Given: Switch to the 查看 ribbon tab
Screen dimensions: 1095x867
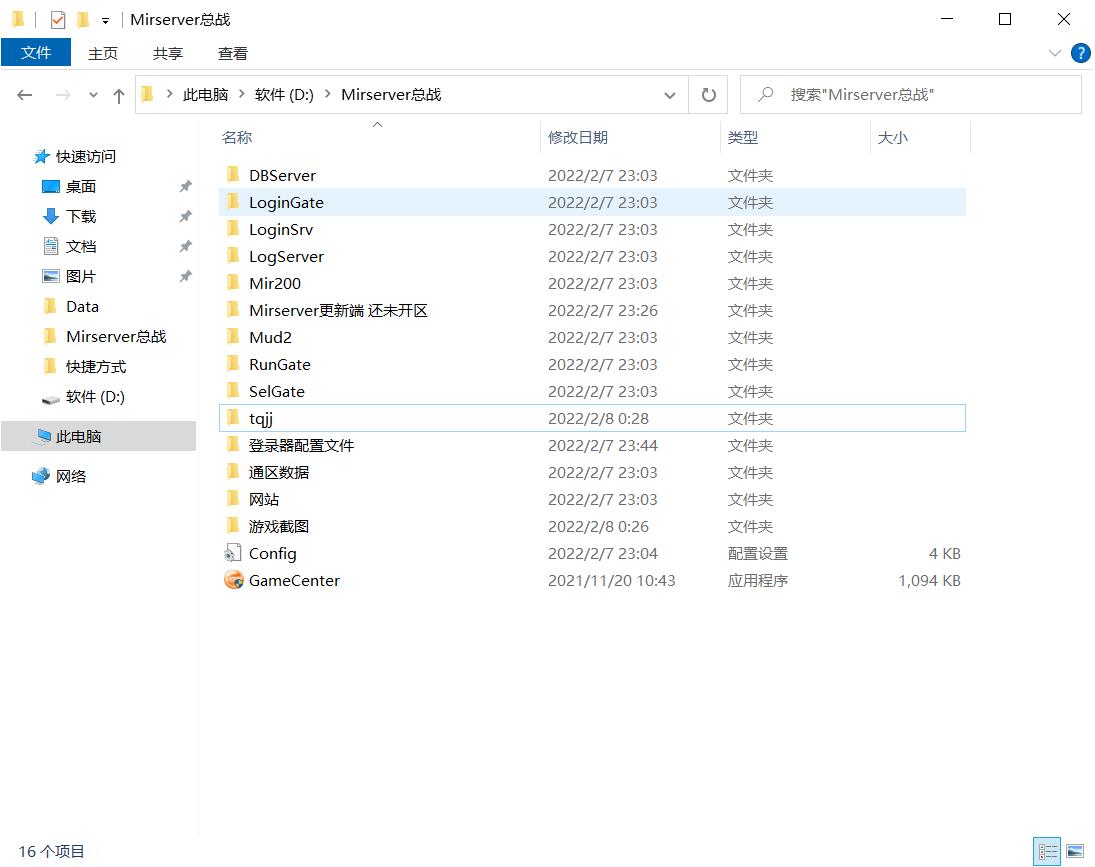Looking at the screenshot, I should pyautogui.click(x=232, y=53).
